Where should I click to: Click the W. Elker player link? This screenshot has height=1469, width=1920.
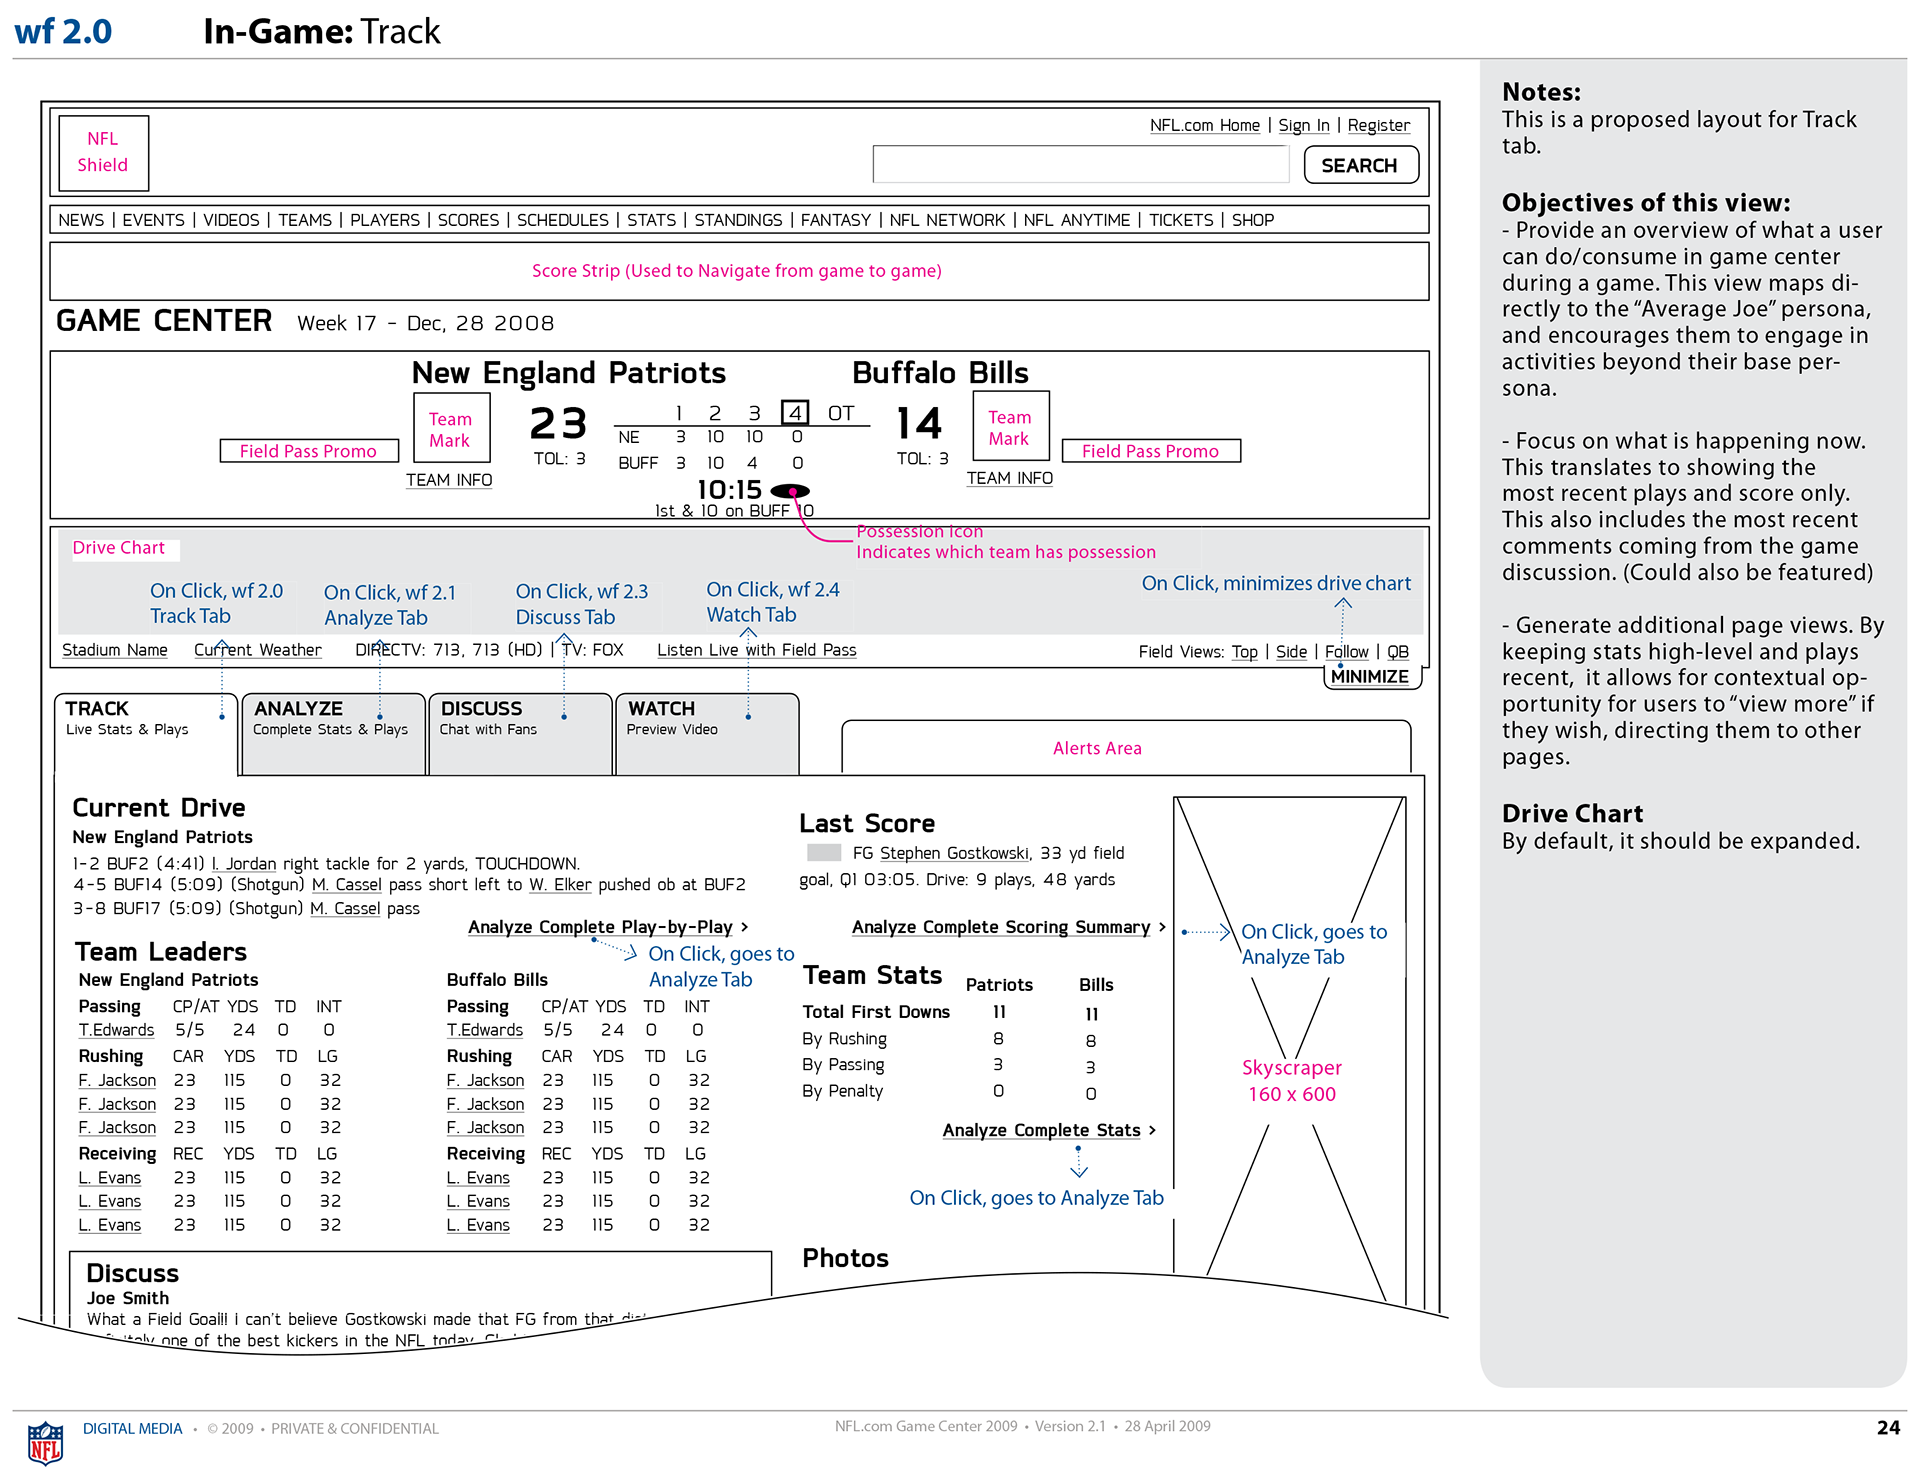point(560,884)
